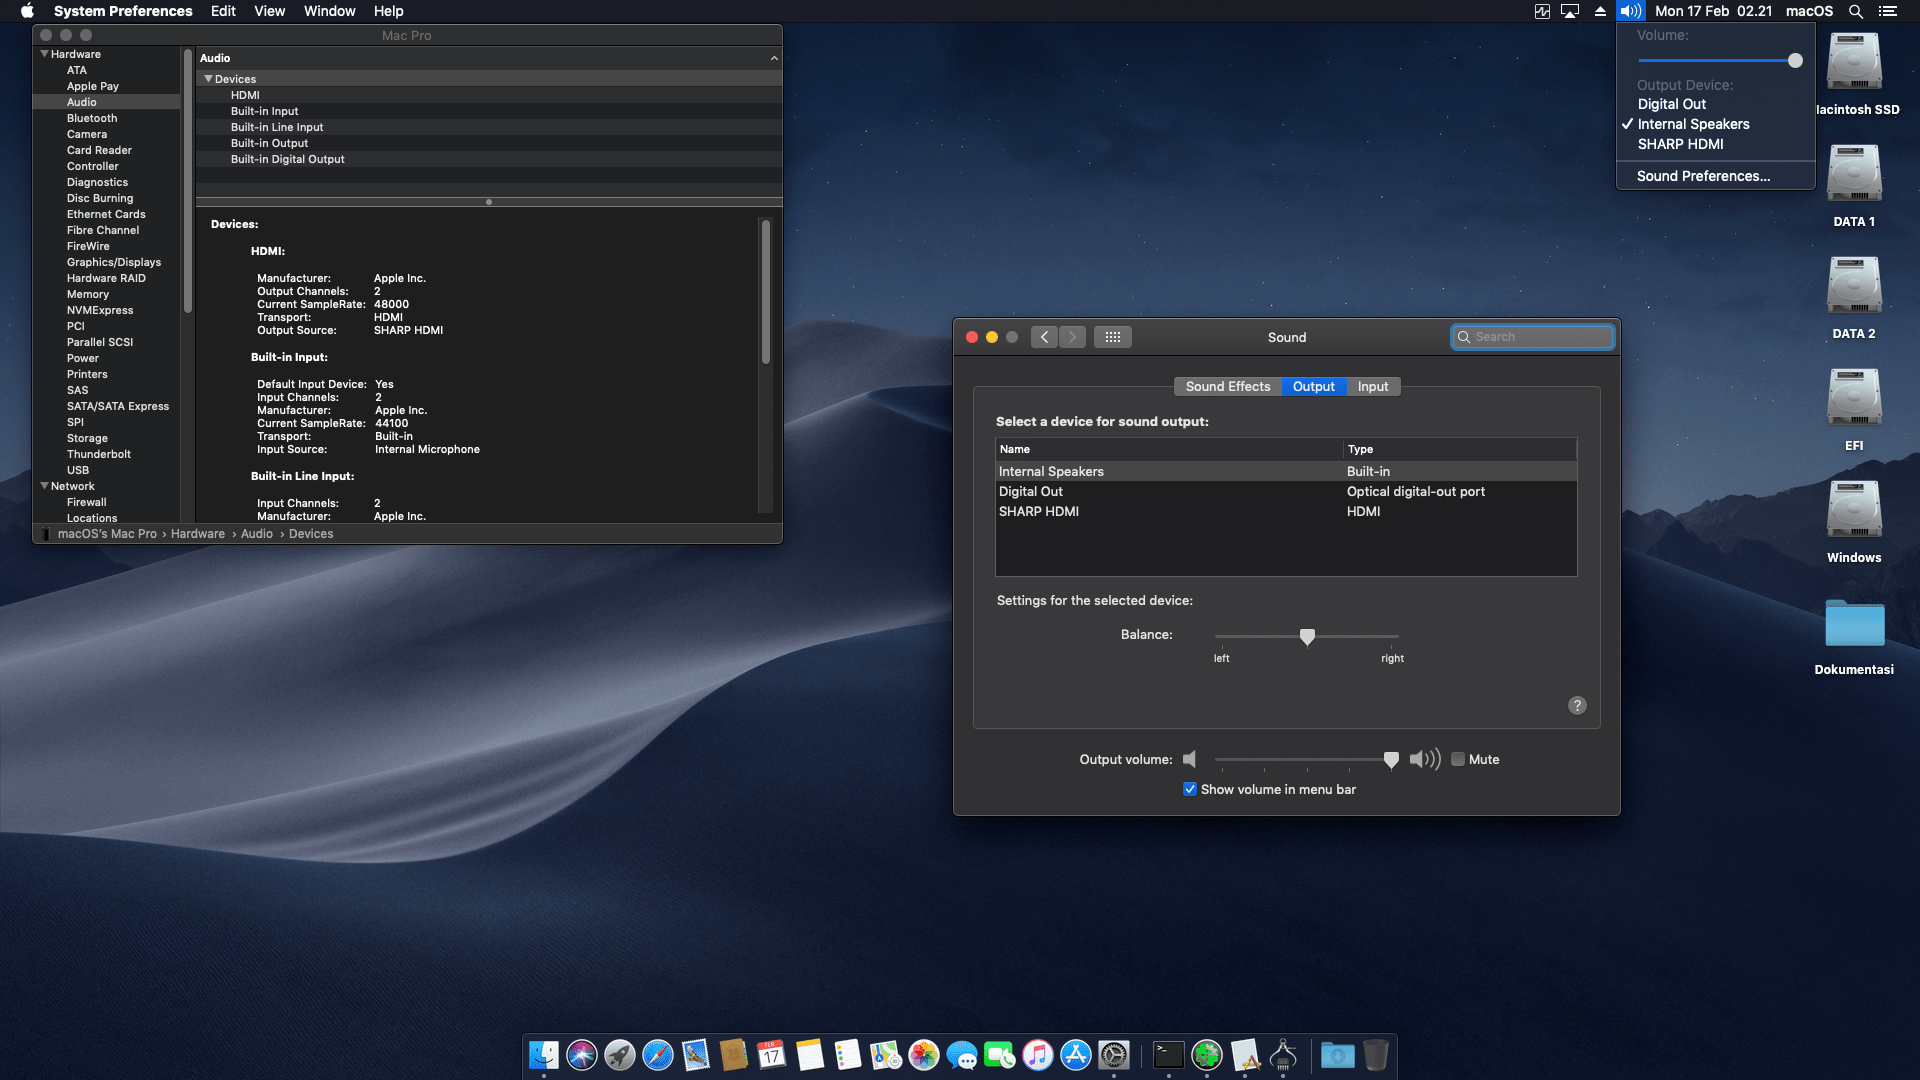This screenshot has height=1080, width=1920.
Task: Click the AirPlay menu bar icon
Action: tap(1570, 11)
